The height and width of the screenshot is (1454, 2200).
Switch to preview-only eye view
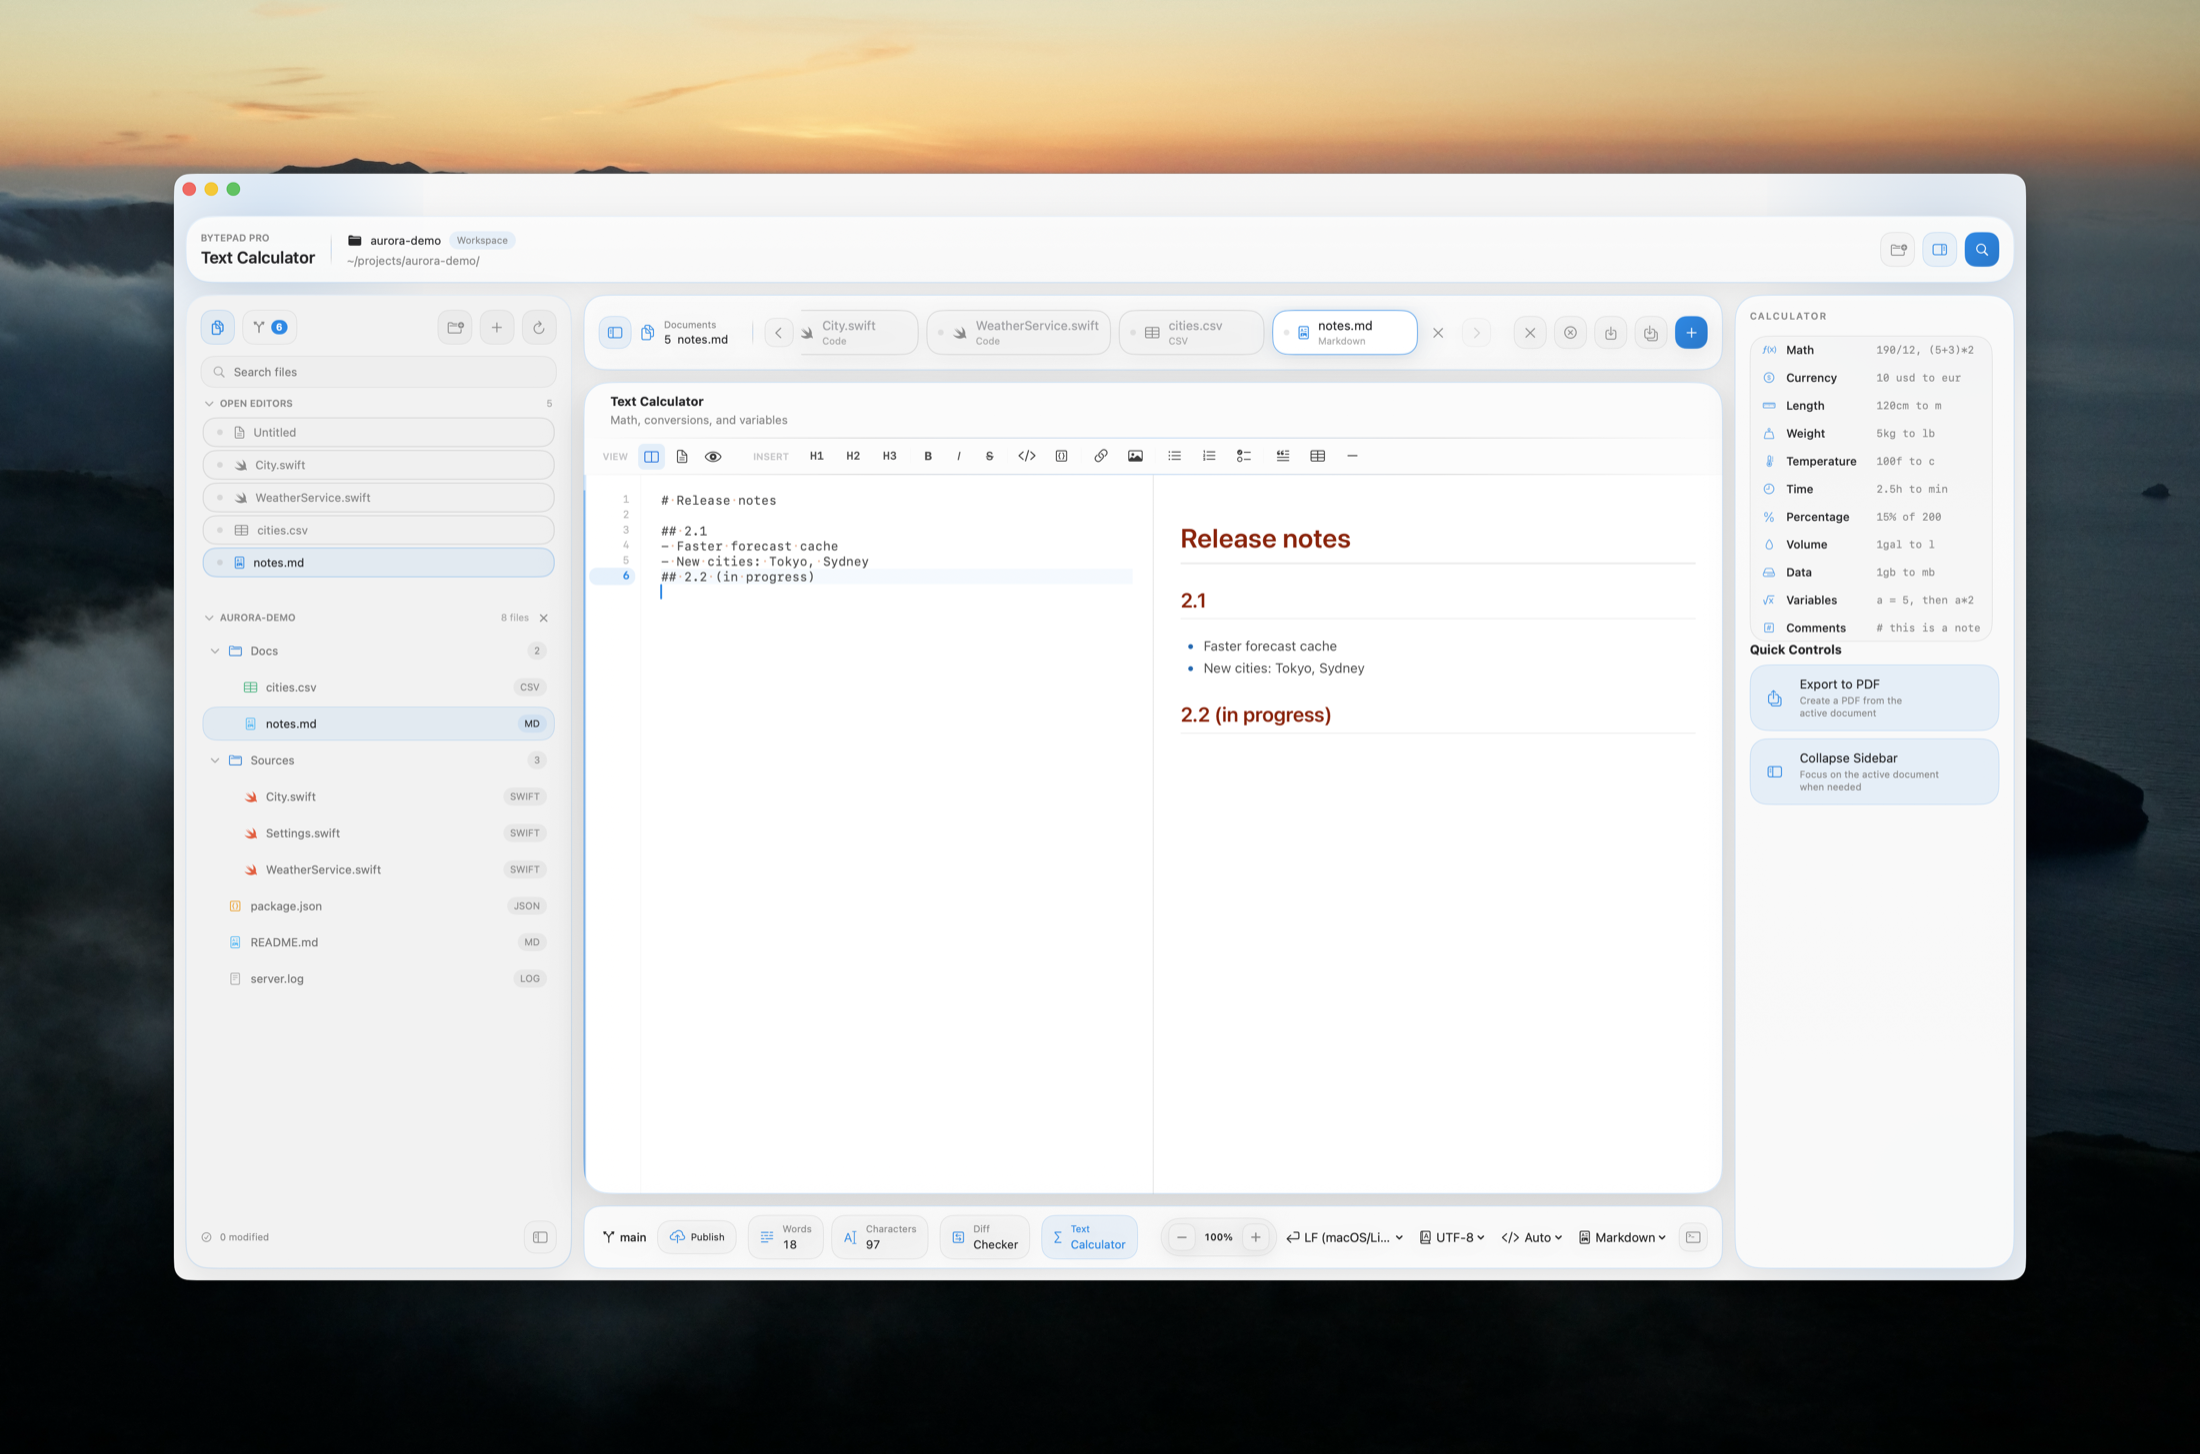[713, 456]
